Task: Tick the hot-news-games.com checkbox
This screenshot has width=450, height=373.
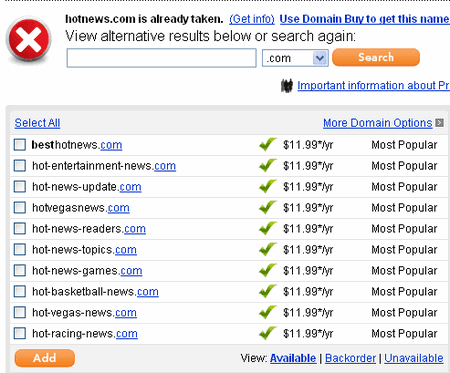Action: click(x=20, y=270)
